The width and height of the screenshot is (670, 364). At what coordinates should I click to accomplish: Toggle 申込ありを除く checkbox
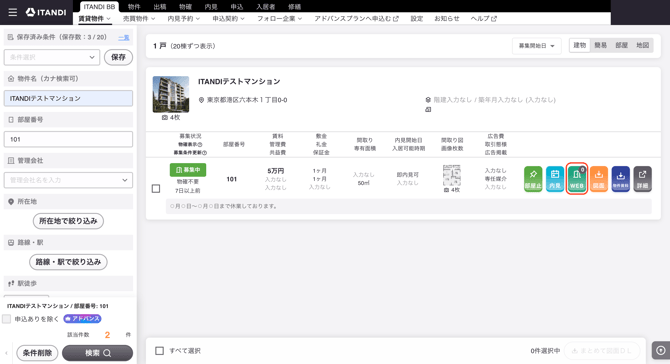click(x=6, y=319)
